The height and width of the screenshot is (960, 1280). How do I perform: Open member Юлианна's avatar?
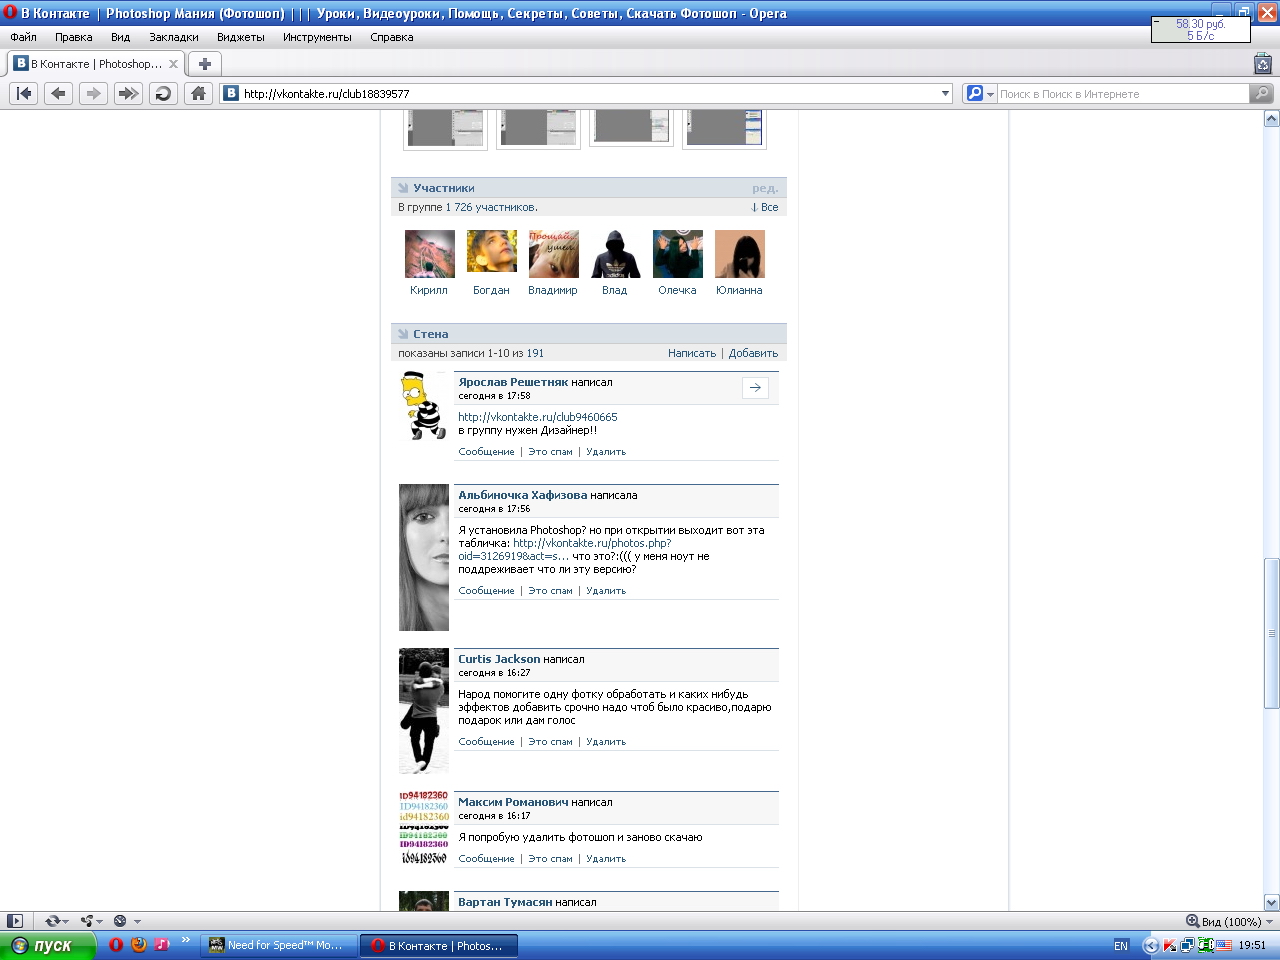point(740,254)
